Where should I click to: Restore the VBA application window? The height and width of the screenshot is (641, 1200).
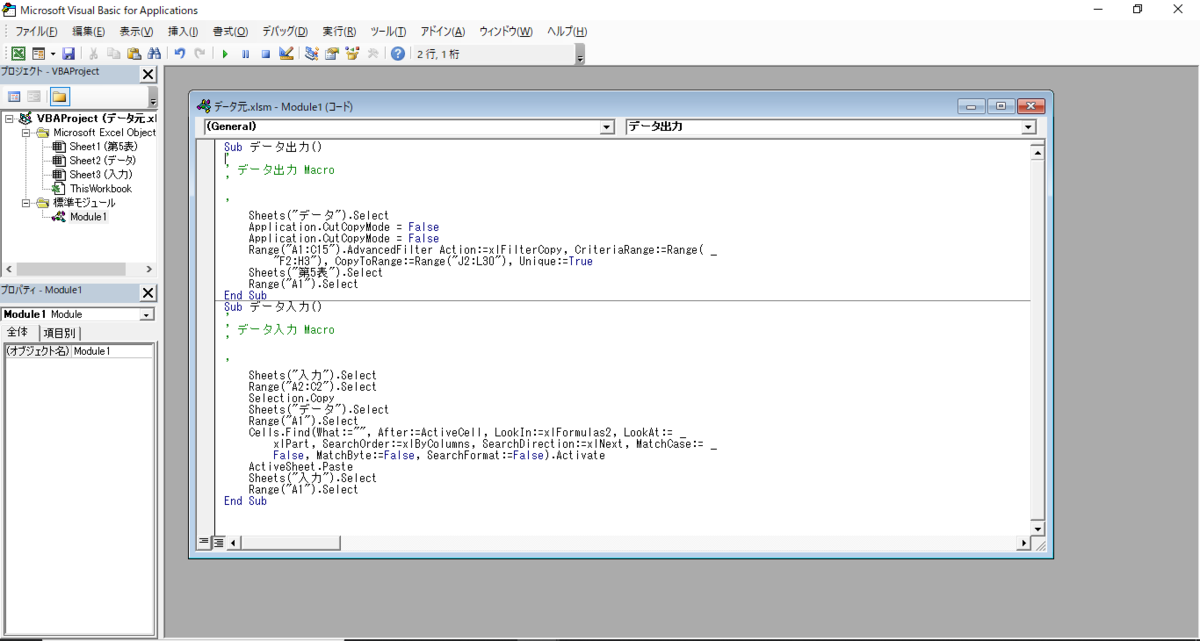[1137, 9]
